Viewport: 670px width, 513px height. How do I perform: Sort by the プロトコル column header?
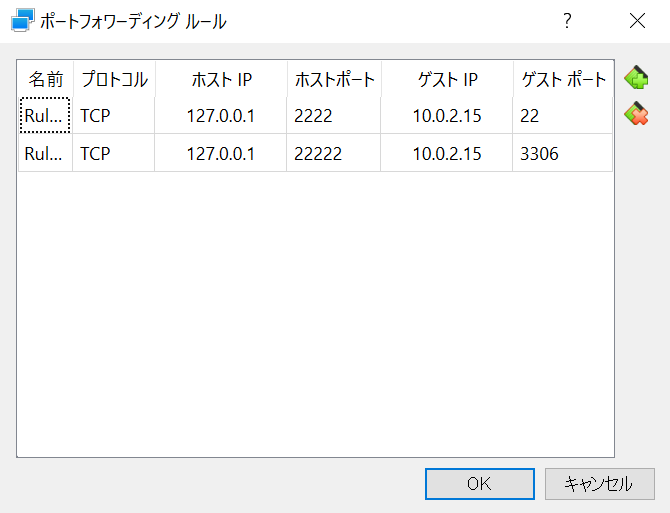114,79
